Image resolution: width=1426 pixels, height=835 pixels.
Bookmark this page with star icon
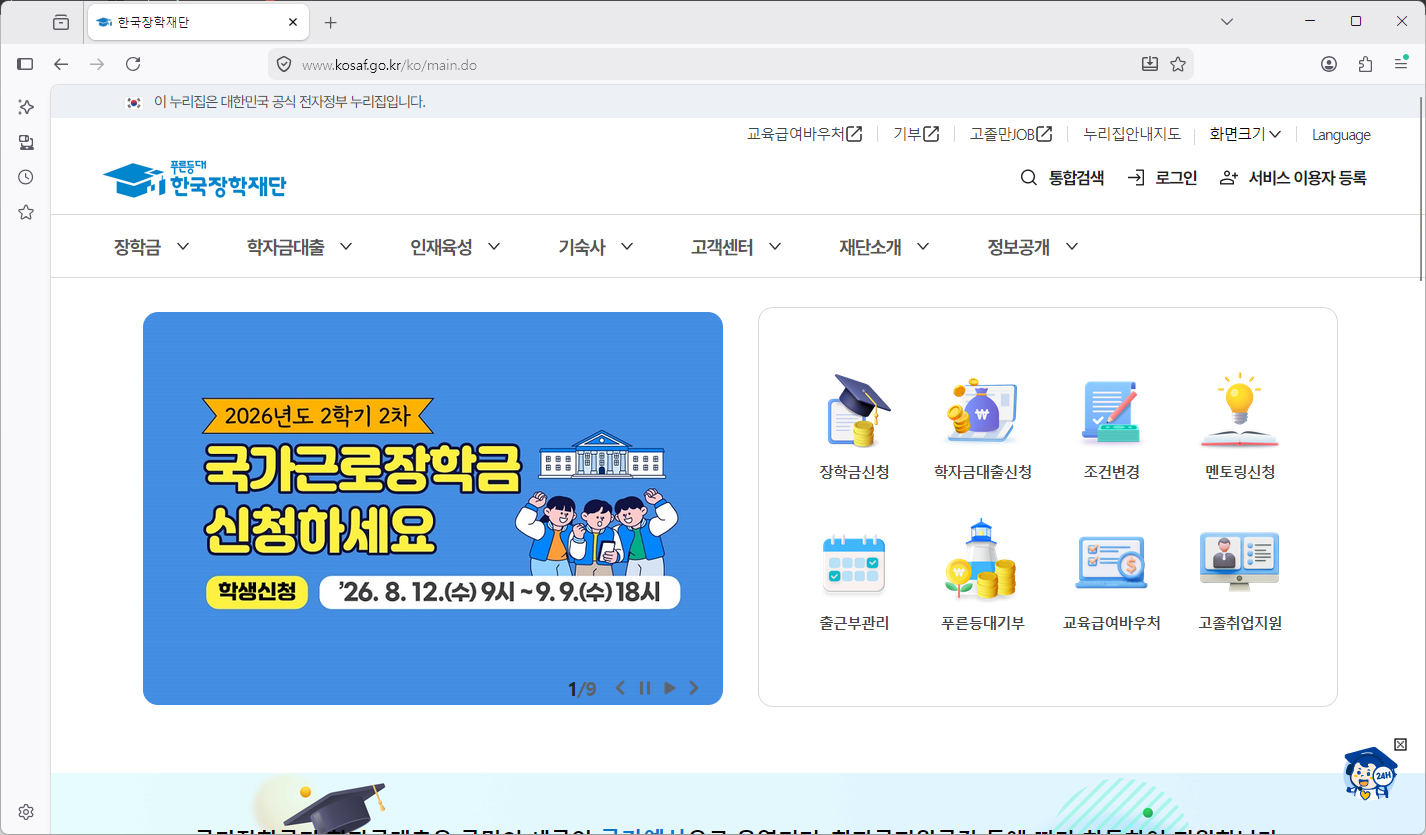[1178, 64]
